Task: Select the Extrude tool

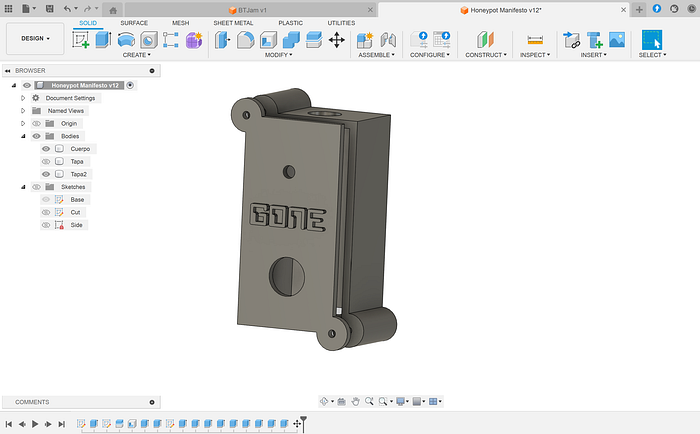Action: (x=104, y=40)
